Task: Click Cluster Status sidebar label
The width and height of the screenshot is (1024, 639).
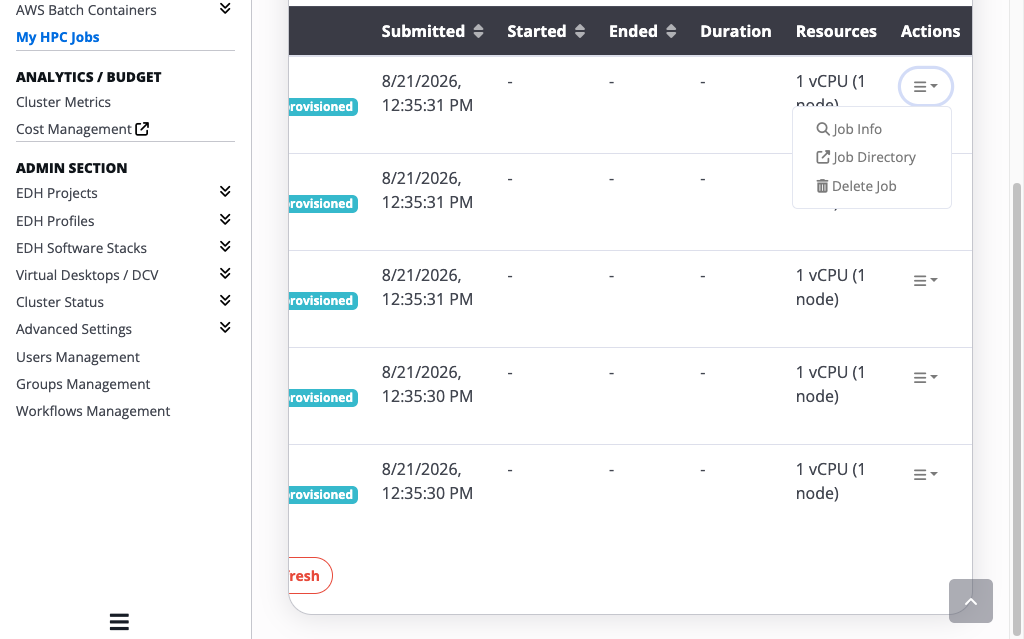Action: 60,303
